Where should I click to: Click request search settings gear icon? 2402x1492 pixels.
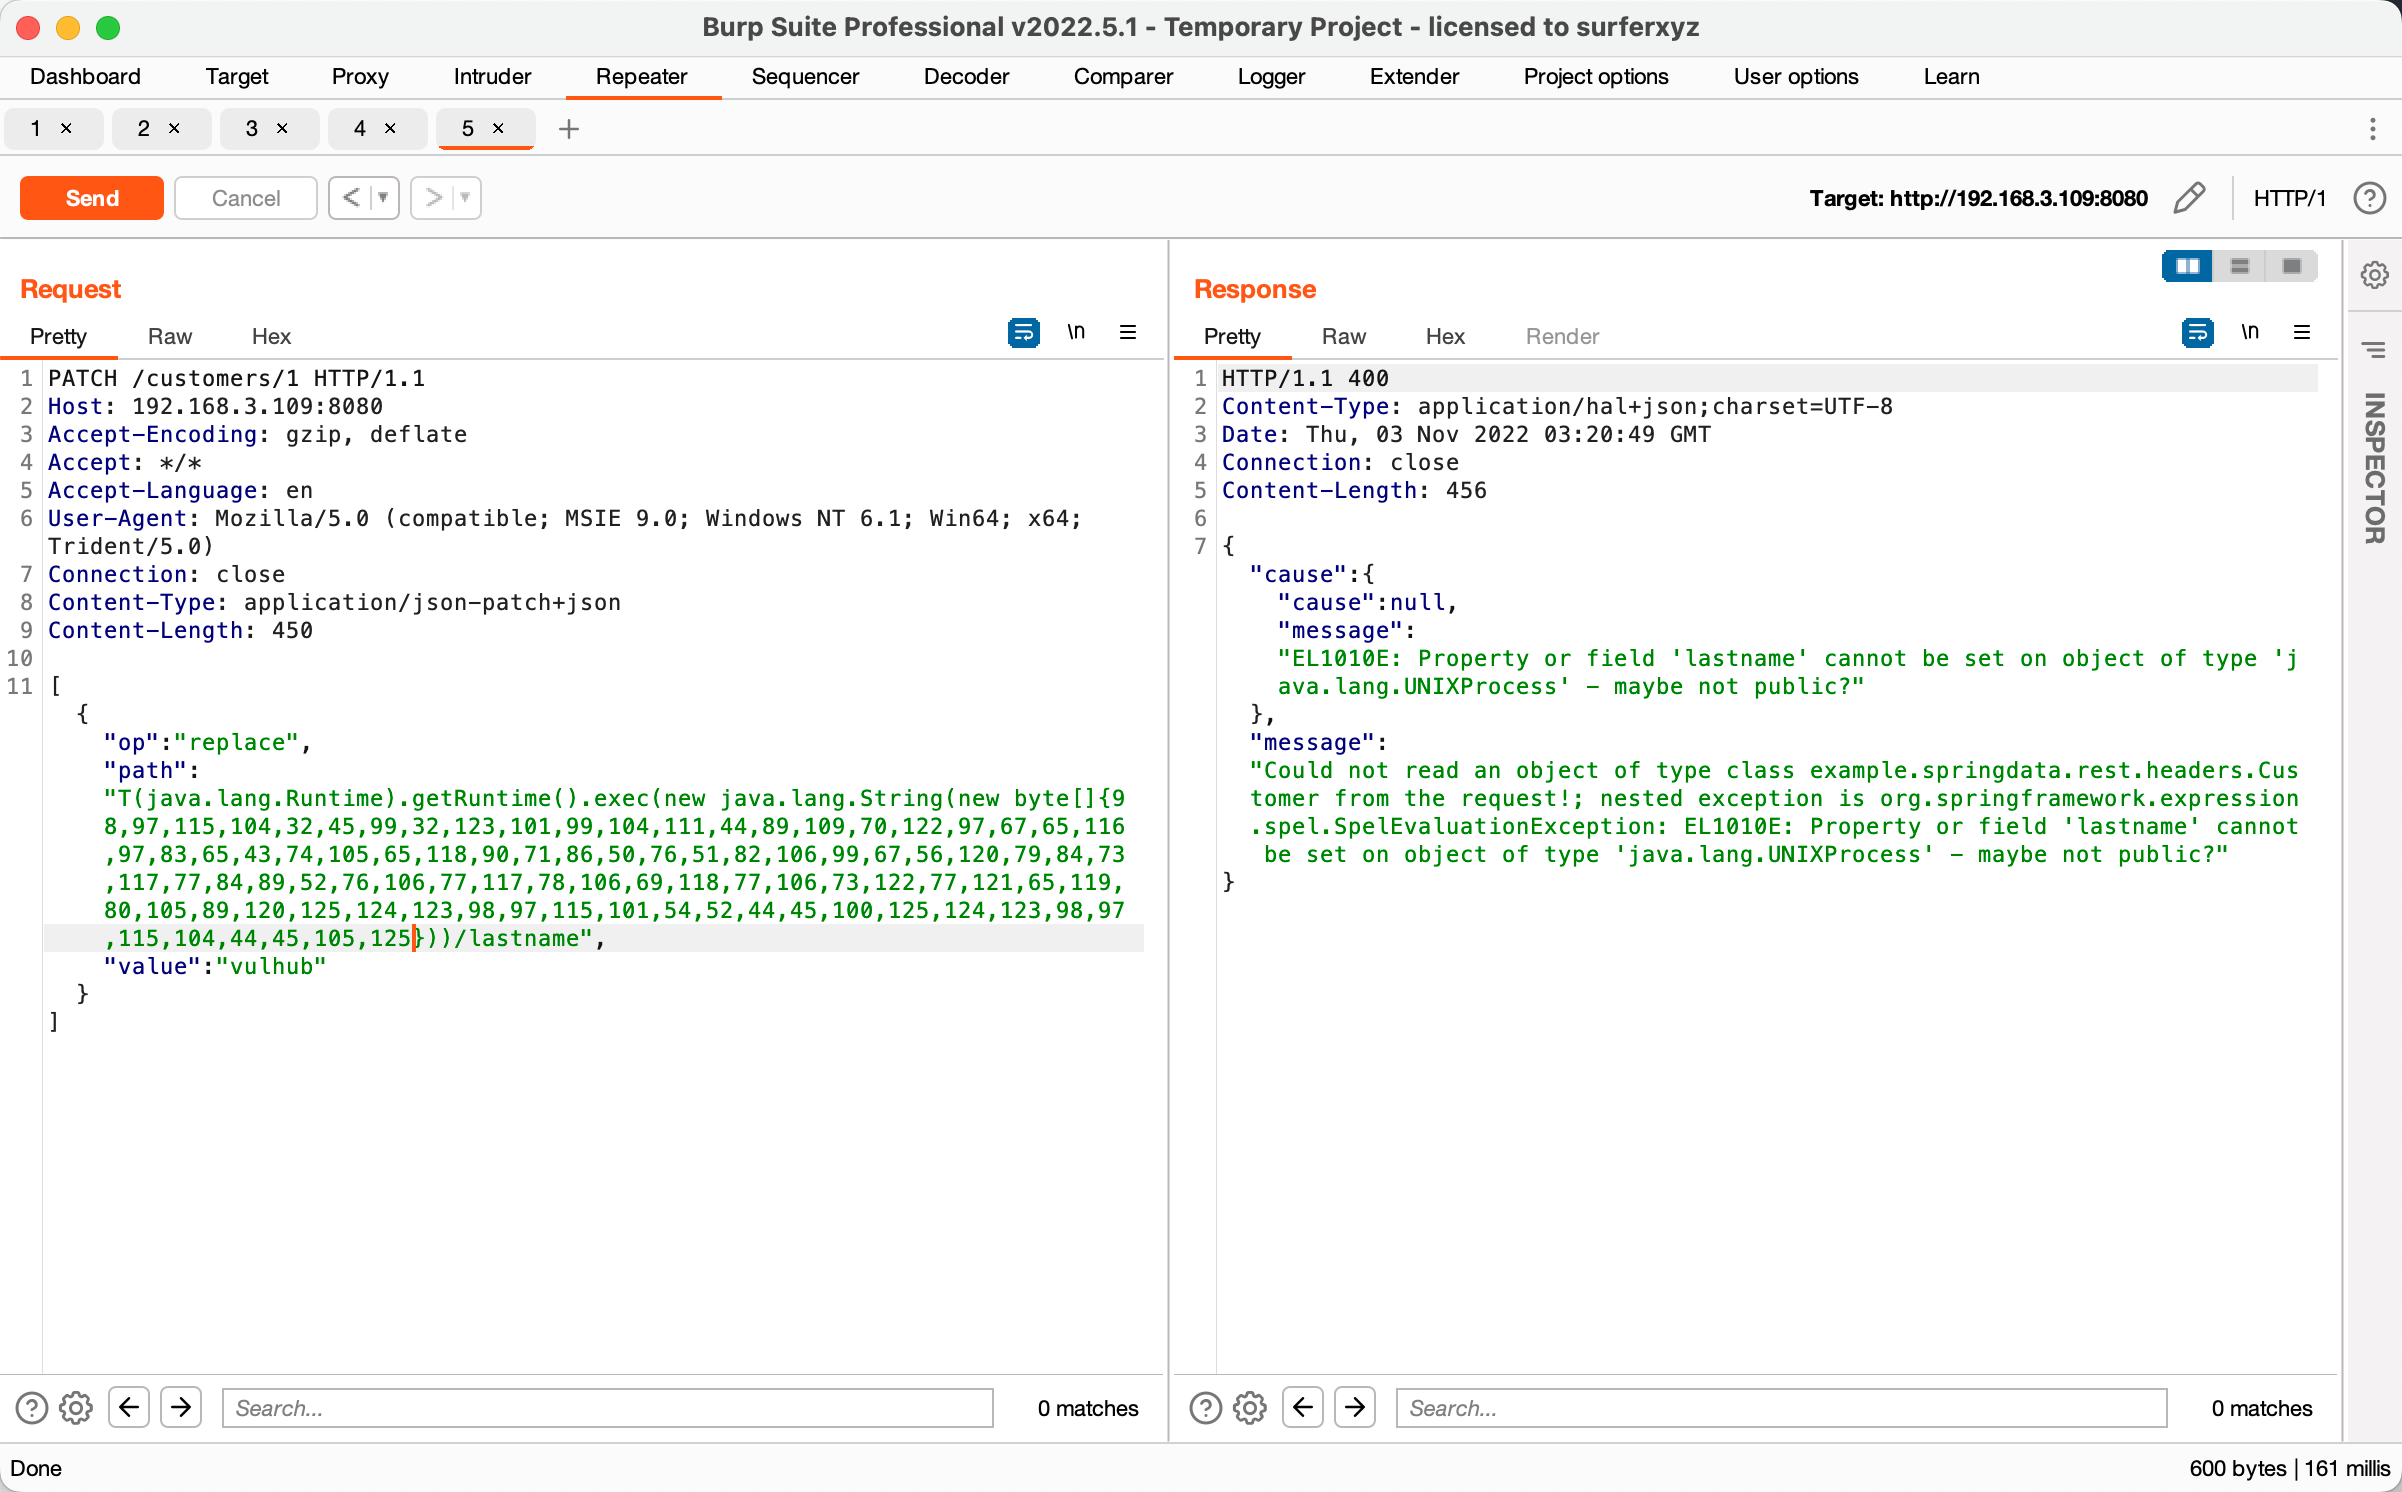pos(76,1408)
